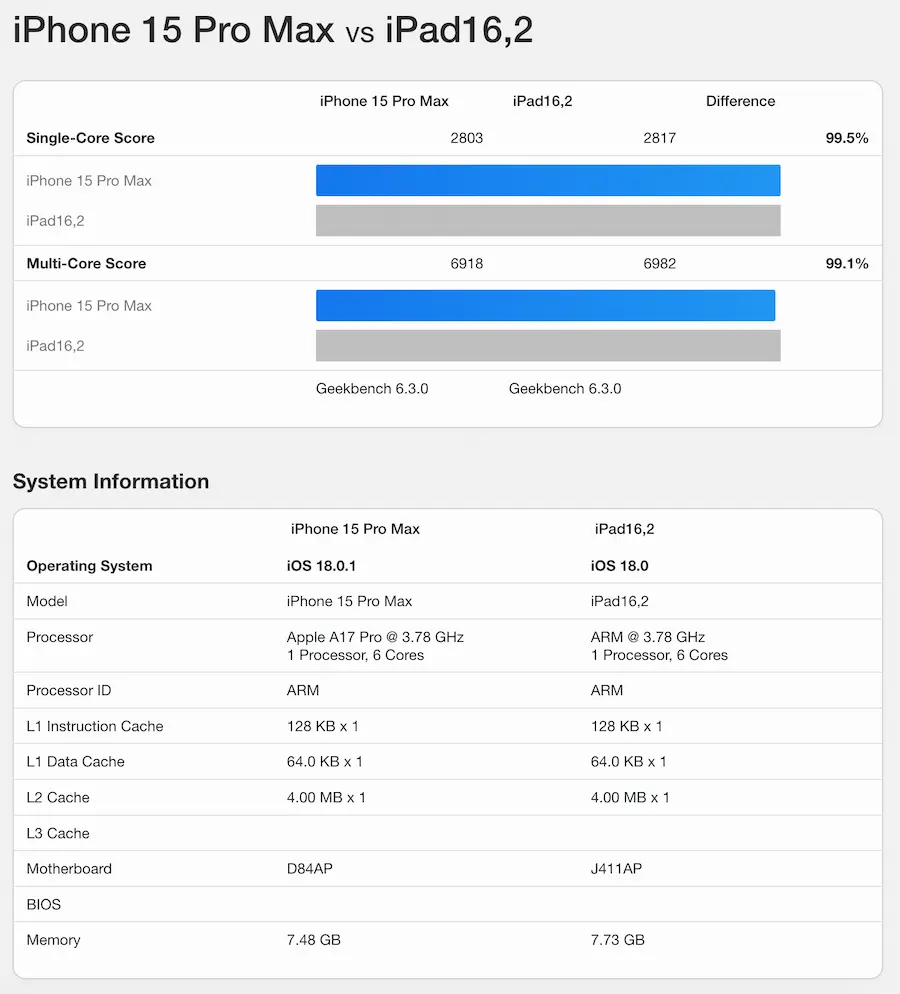Click the 'Processor ID' row label

coord(68,690)
